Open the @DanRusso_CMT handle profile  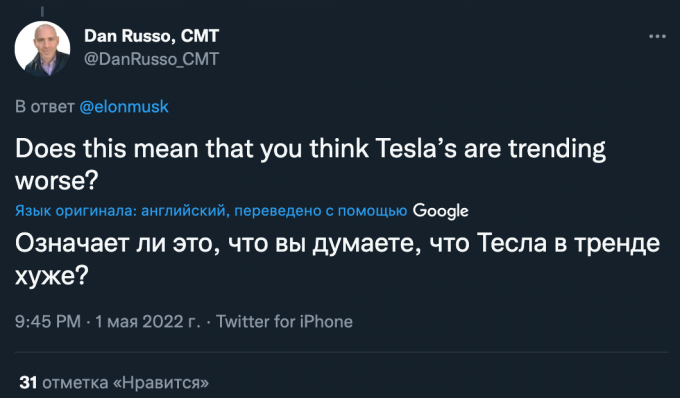[x=151, y=59]
